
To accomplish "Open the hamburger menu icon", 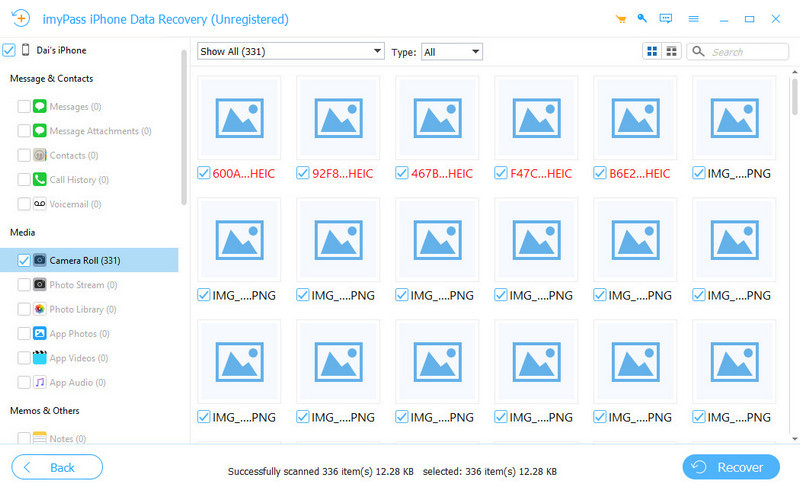I will (693, 19).
